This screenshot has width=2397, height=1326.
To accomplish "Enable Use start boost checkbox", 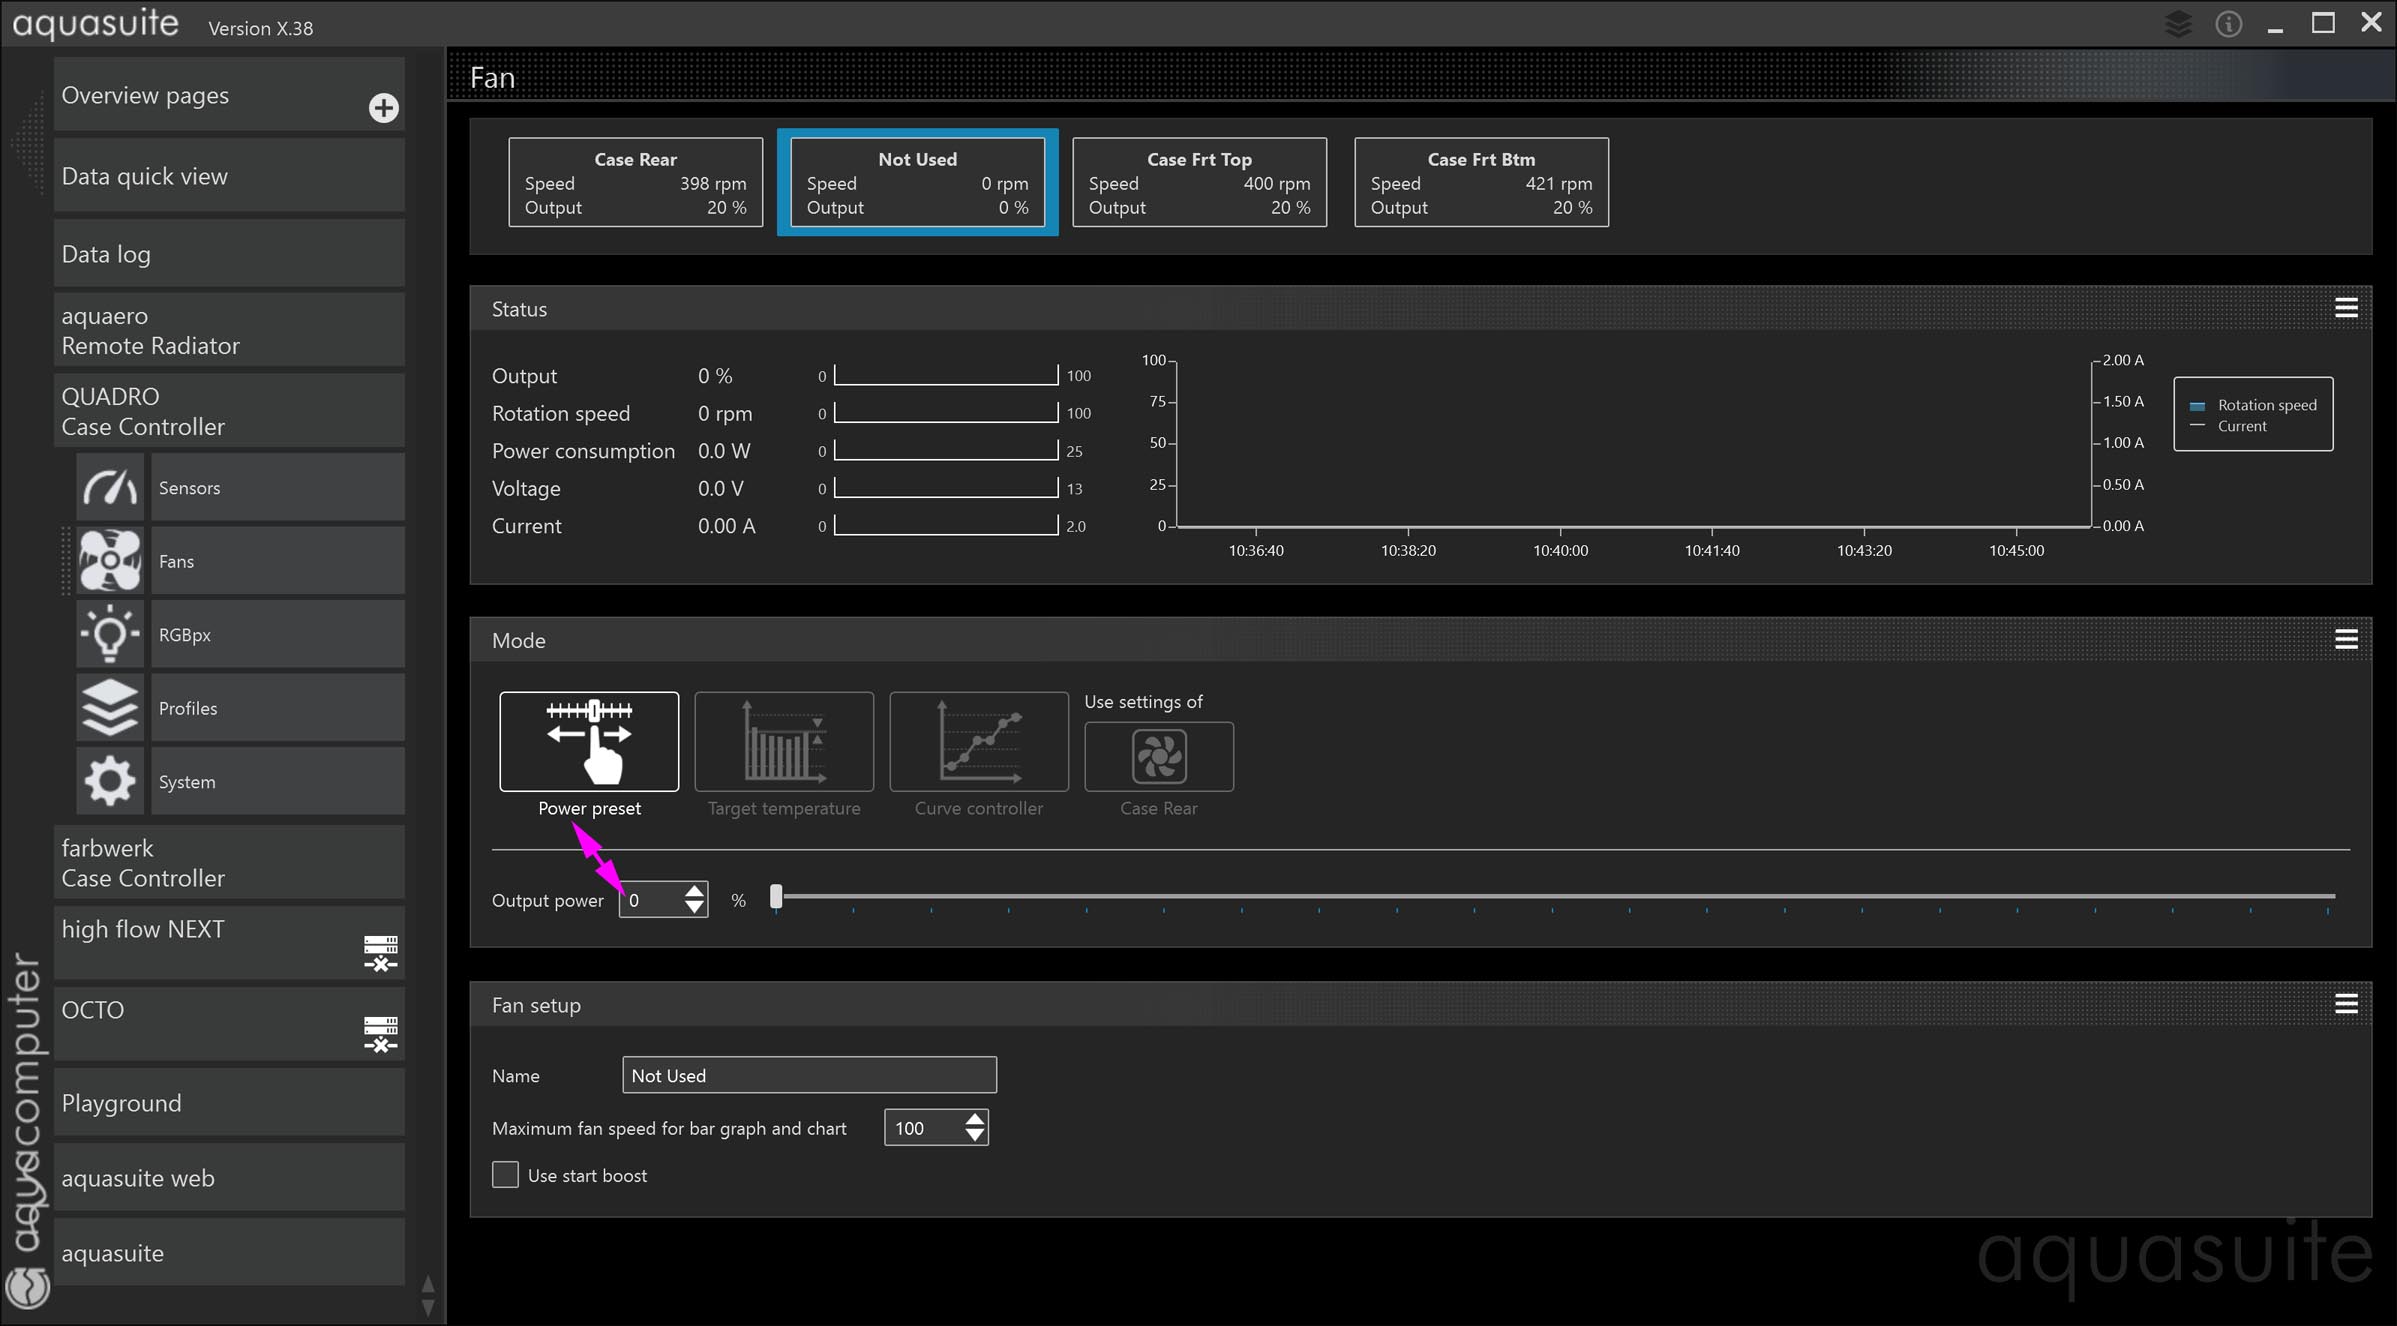I will point(506,1175).
